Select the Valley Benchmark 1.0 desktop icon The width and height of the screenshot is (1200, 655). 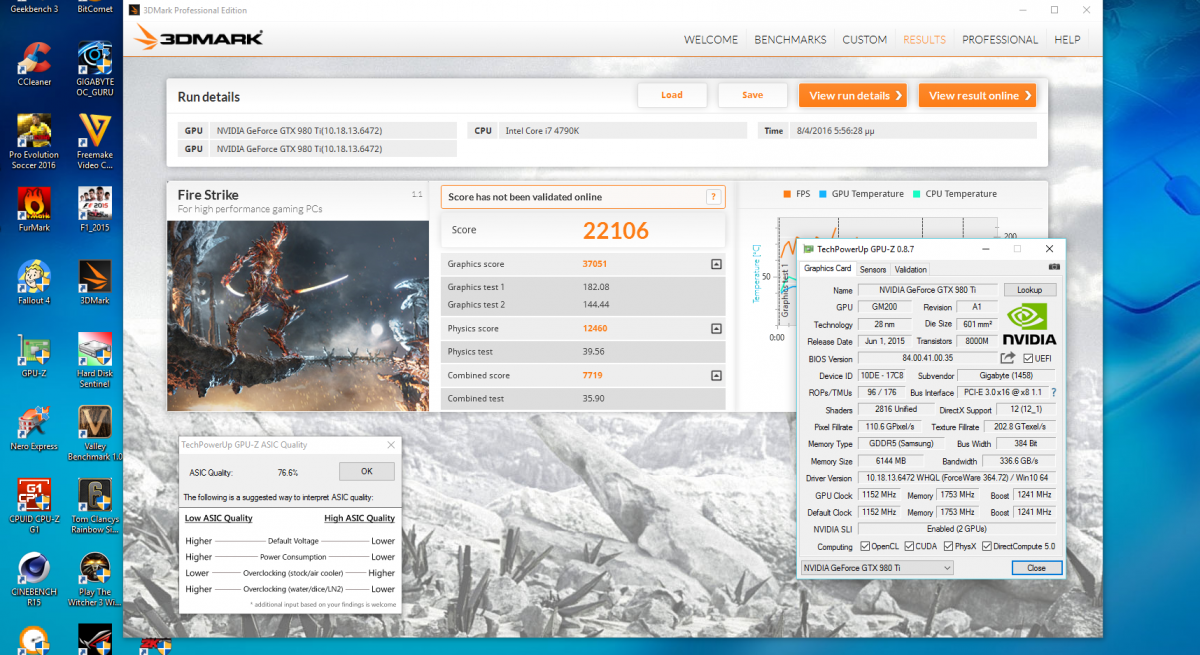(x=95, y=433)
